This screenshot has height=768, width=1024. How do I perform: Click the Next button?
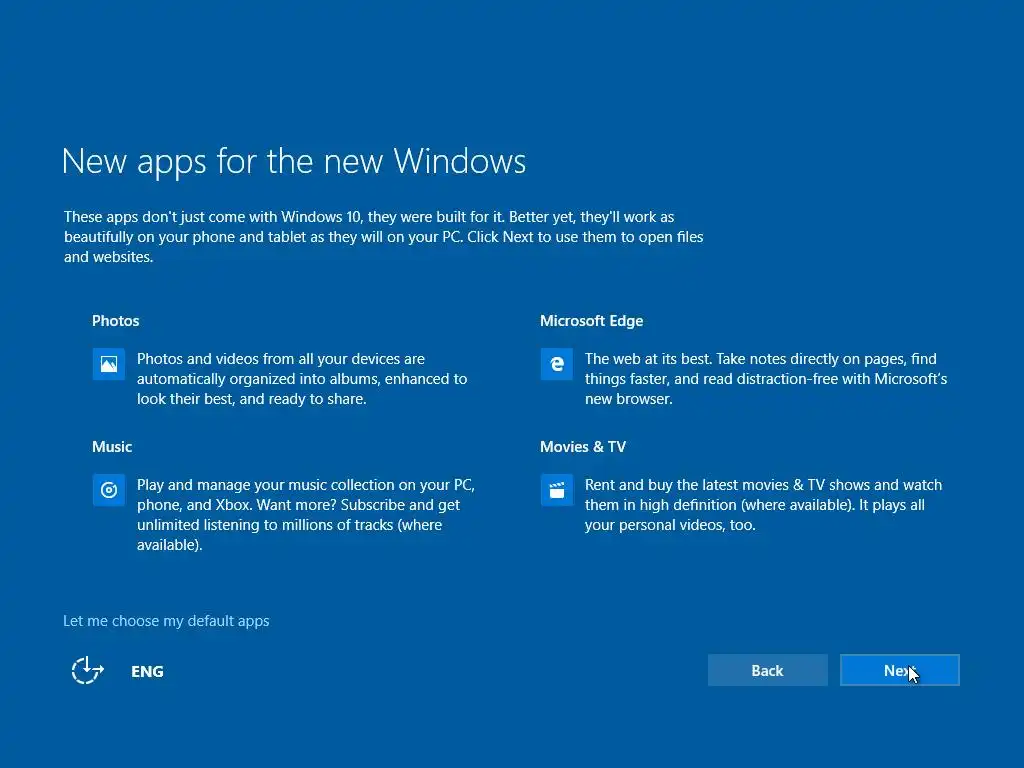pos(899,670)
